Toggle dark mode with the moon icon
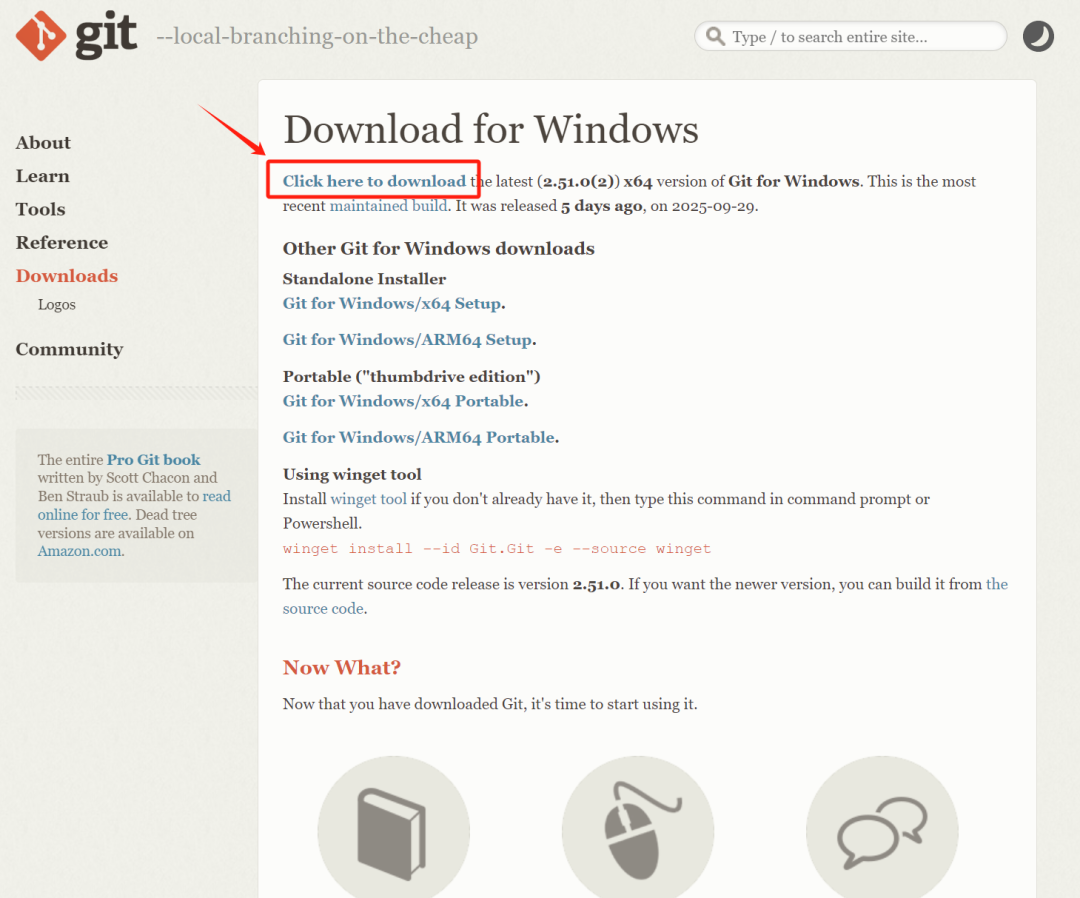Image resolution: width=1080 pixels, height=898 pixels. 1038,36
